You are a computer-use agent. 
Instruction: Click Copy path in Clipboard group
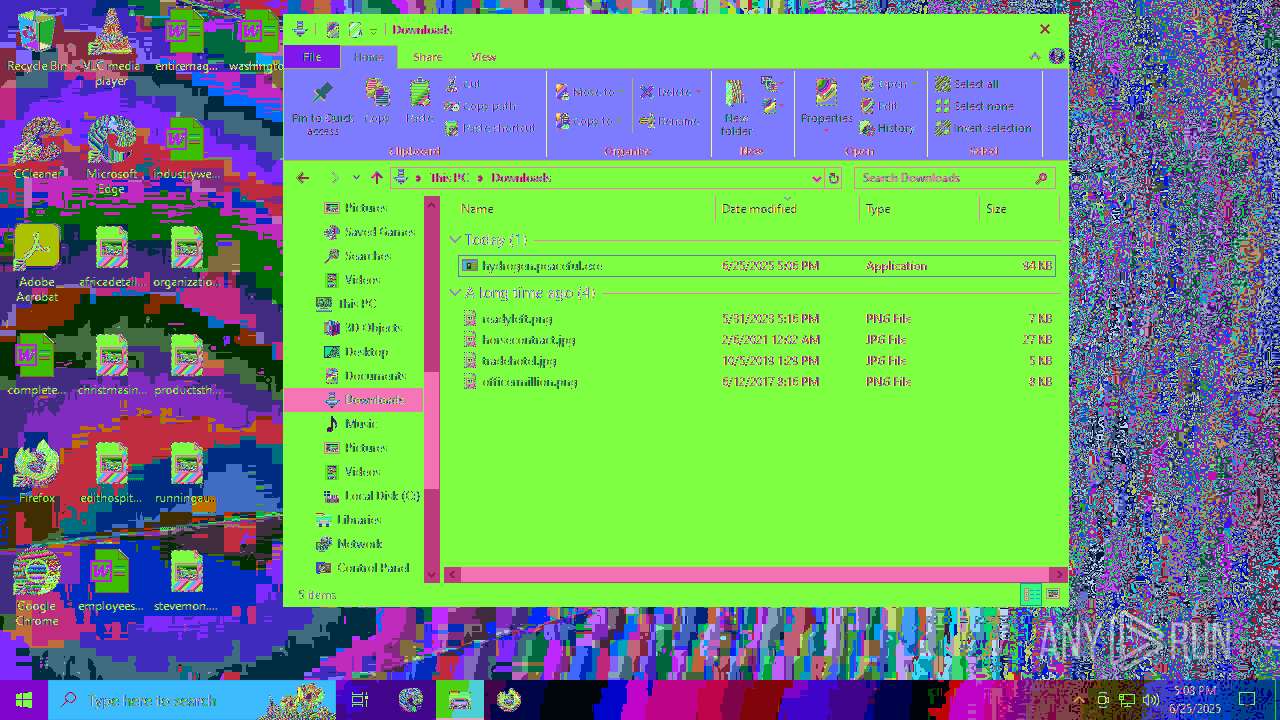click(x=480, y=106)
